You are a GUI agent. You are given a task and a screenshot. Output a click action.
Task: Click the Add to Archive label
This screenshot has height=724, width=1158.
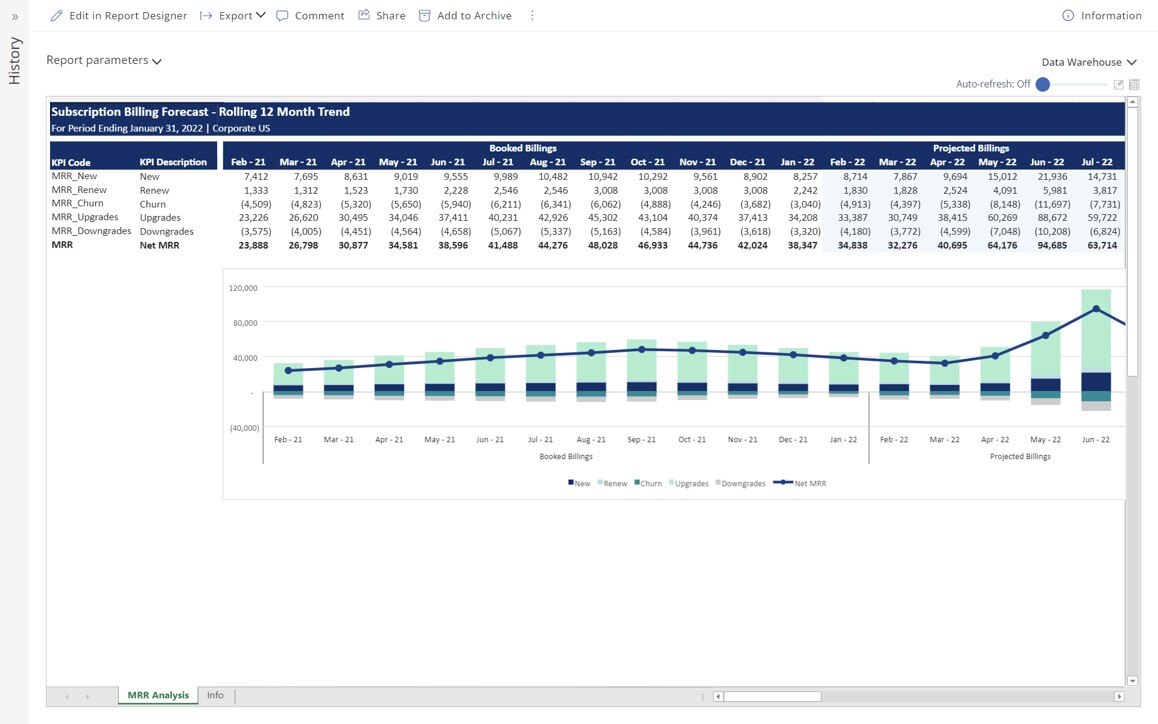[474, 16]
